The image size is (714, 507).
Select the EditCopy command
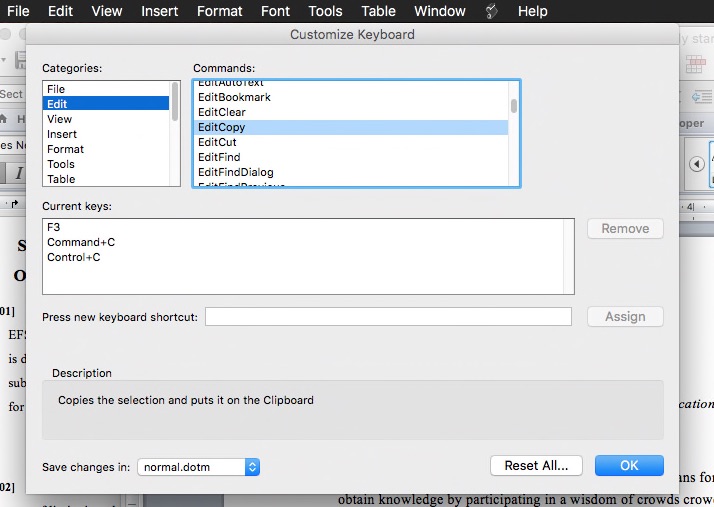351,127
